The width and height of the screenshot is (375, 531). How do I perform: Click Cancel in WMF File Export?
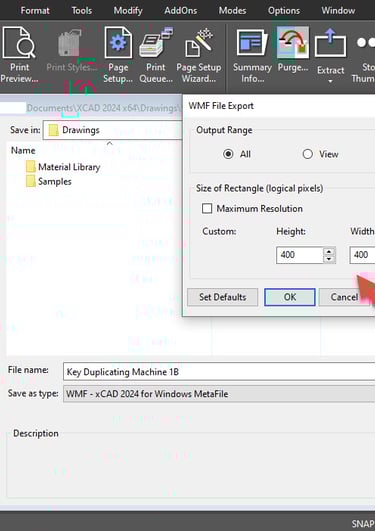tap(344, 297)
